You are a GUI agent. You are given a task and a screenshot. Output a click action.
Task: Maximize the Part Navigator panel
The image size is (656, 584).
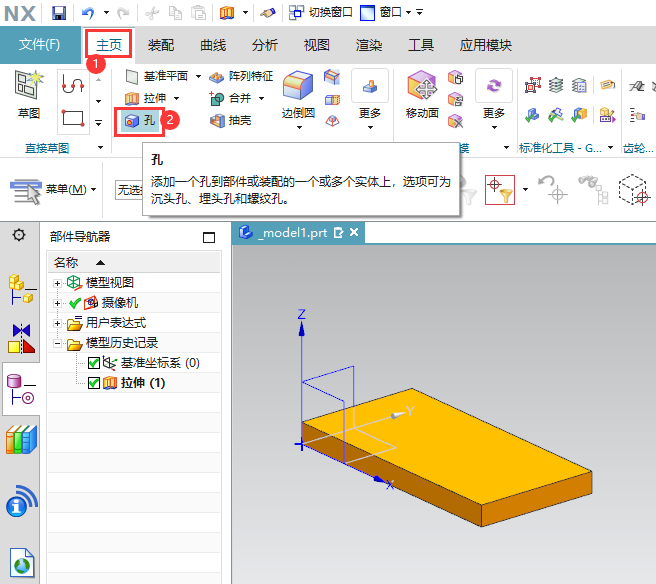point(209,237)
